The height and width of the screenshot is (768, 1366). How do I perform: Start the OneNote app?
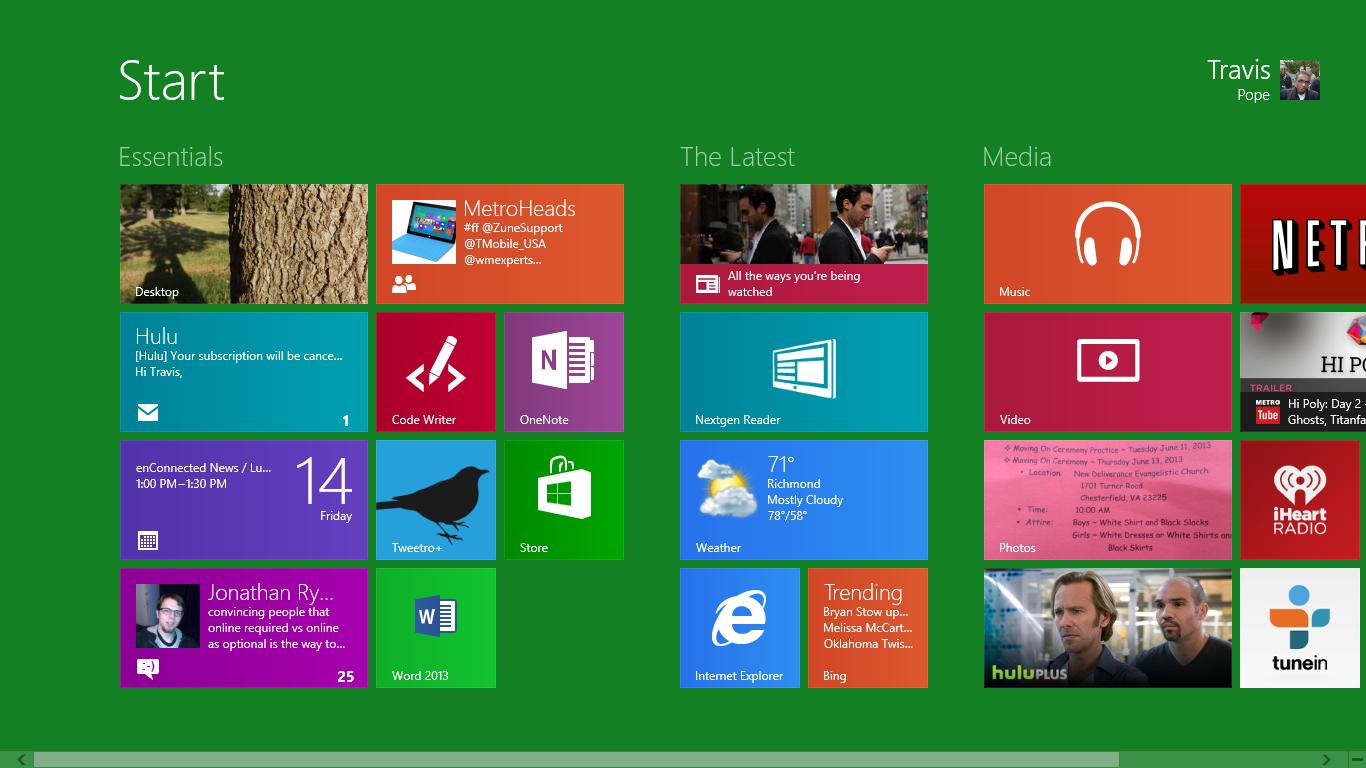563,371
